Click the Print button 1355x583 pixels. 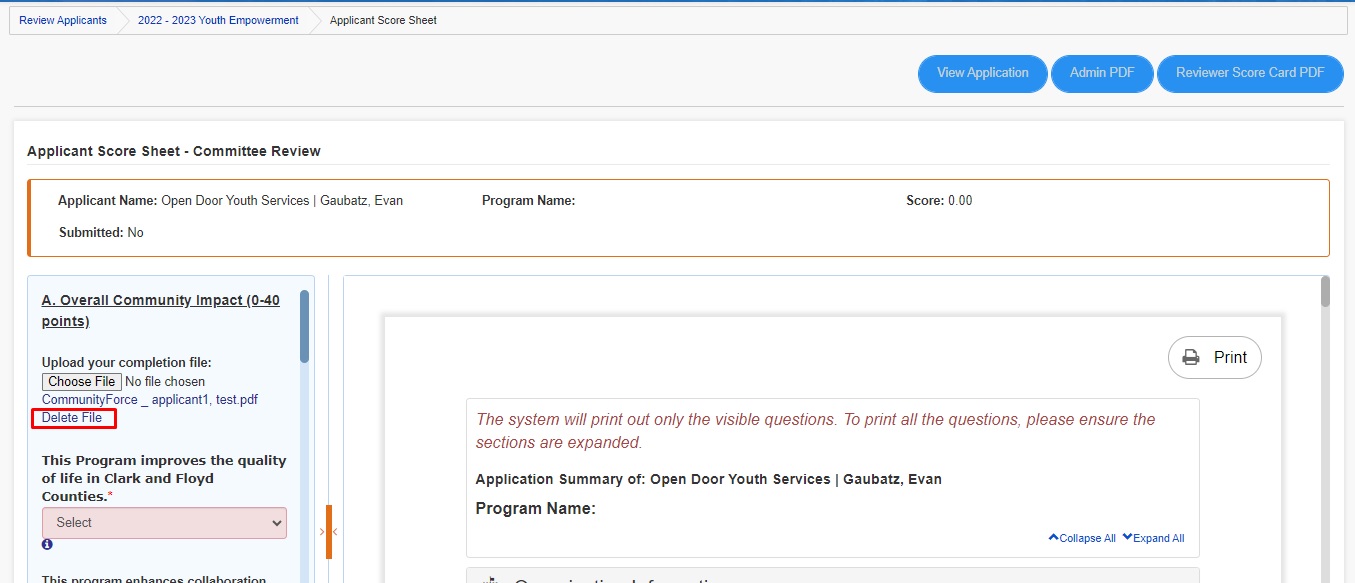click(1215, 357)
